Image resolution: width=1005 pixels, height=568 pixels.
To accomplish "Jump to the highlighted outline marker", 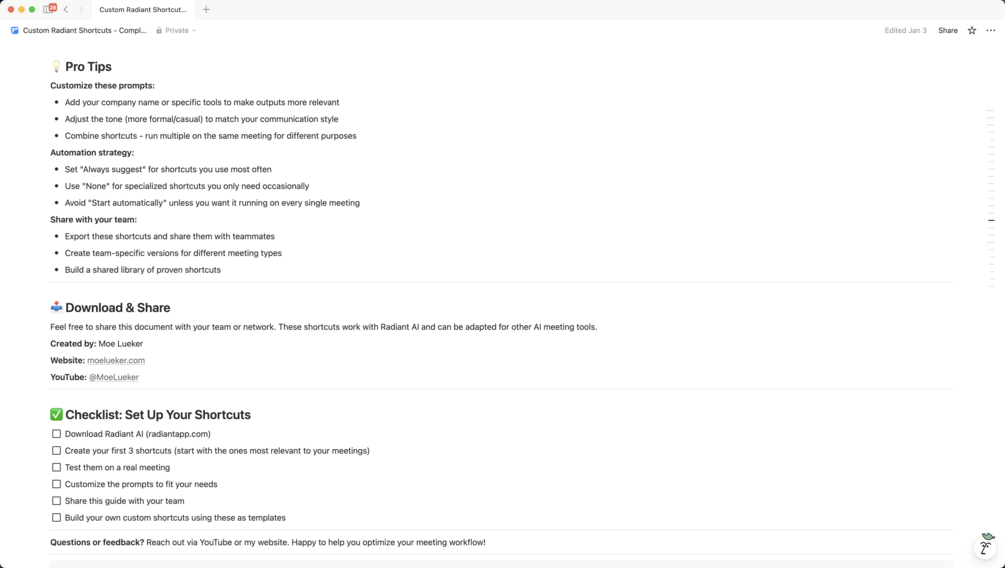I will pyautogui.click(x=991, y=220).
